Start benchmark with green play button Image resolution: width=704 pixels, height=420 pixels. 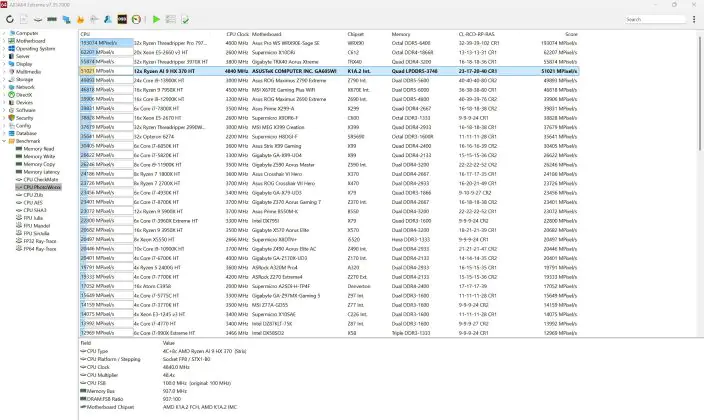(156, 19)
